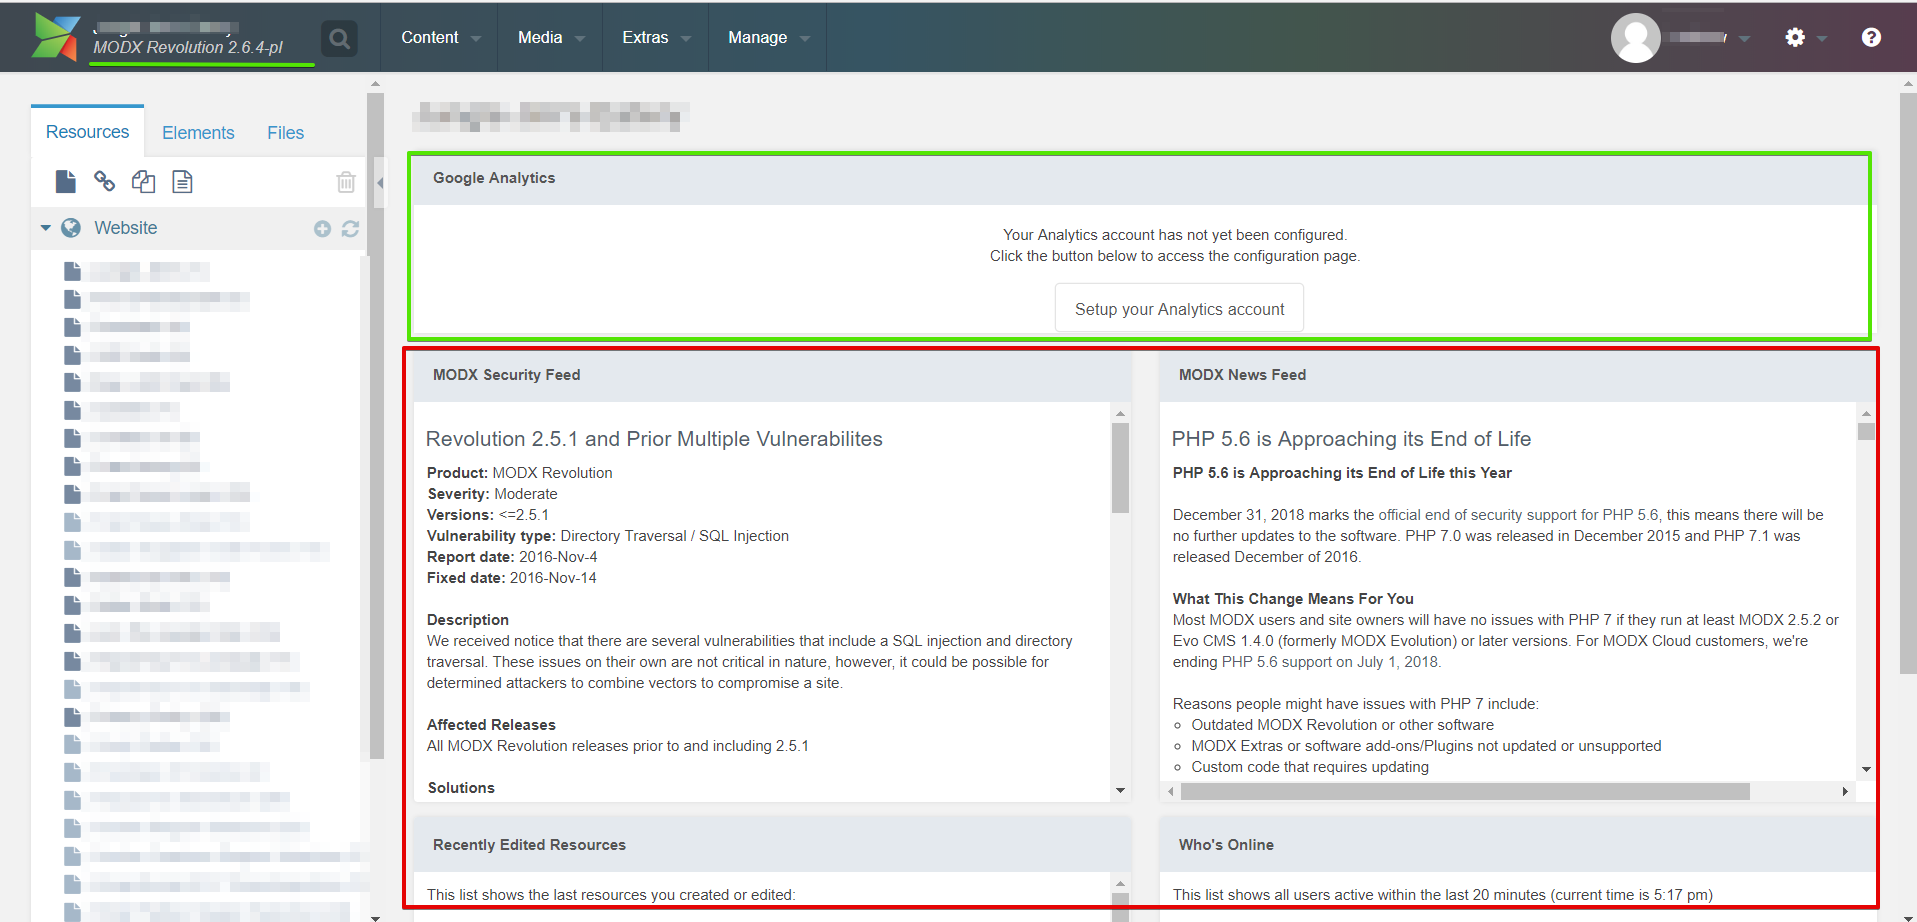The height and width of the screenshot is (922, 1917).
Task: Collapse the left sidebar panel arrow
Action: (x=380, y=183)
